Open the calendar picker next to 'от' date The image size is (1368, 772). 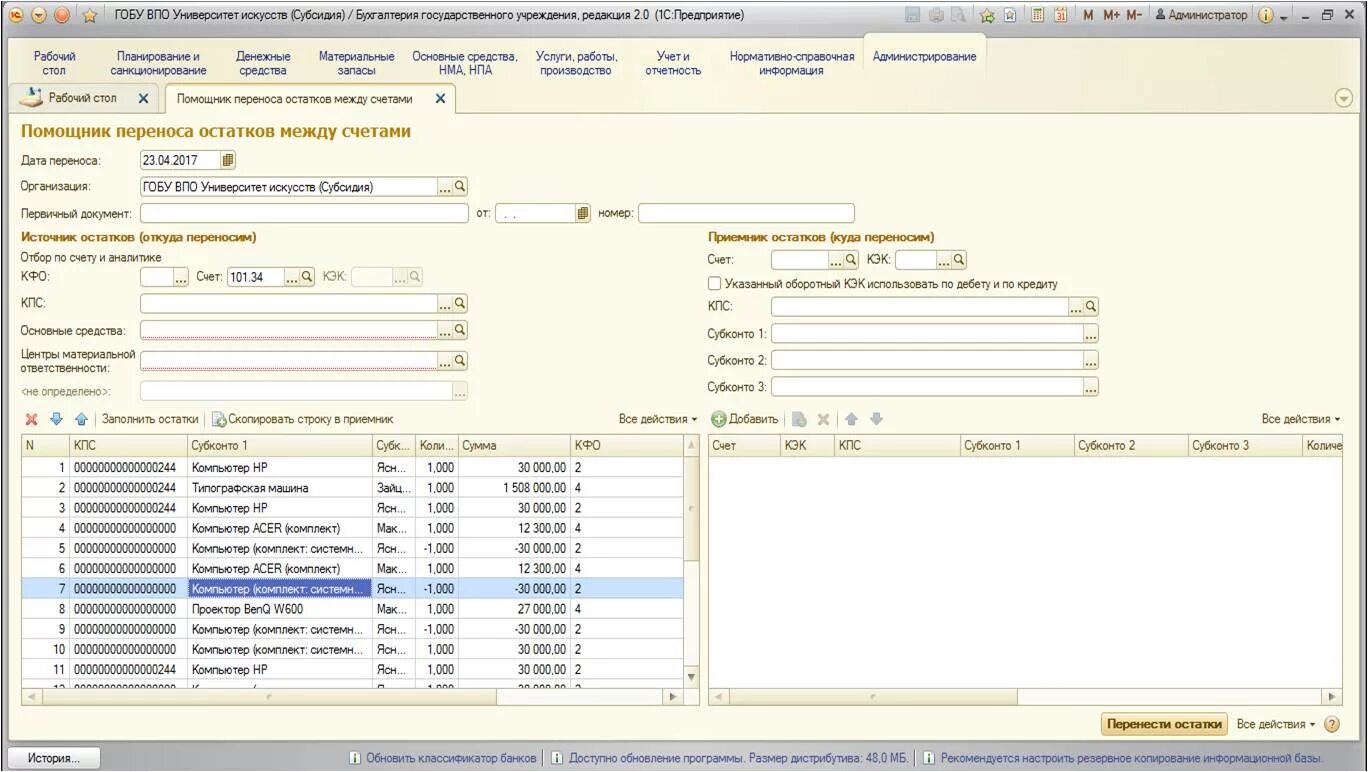pyautogui.click(x=583, y=213)
